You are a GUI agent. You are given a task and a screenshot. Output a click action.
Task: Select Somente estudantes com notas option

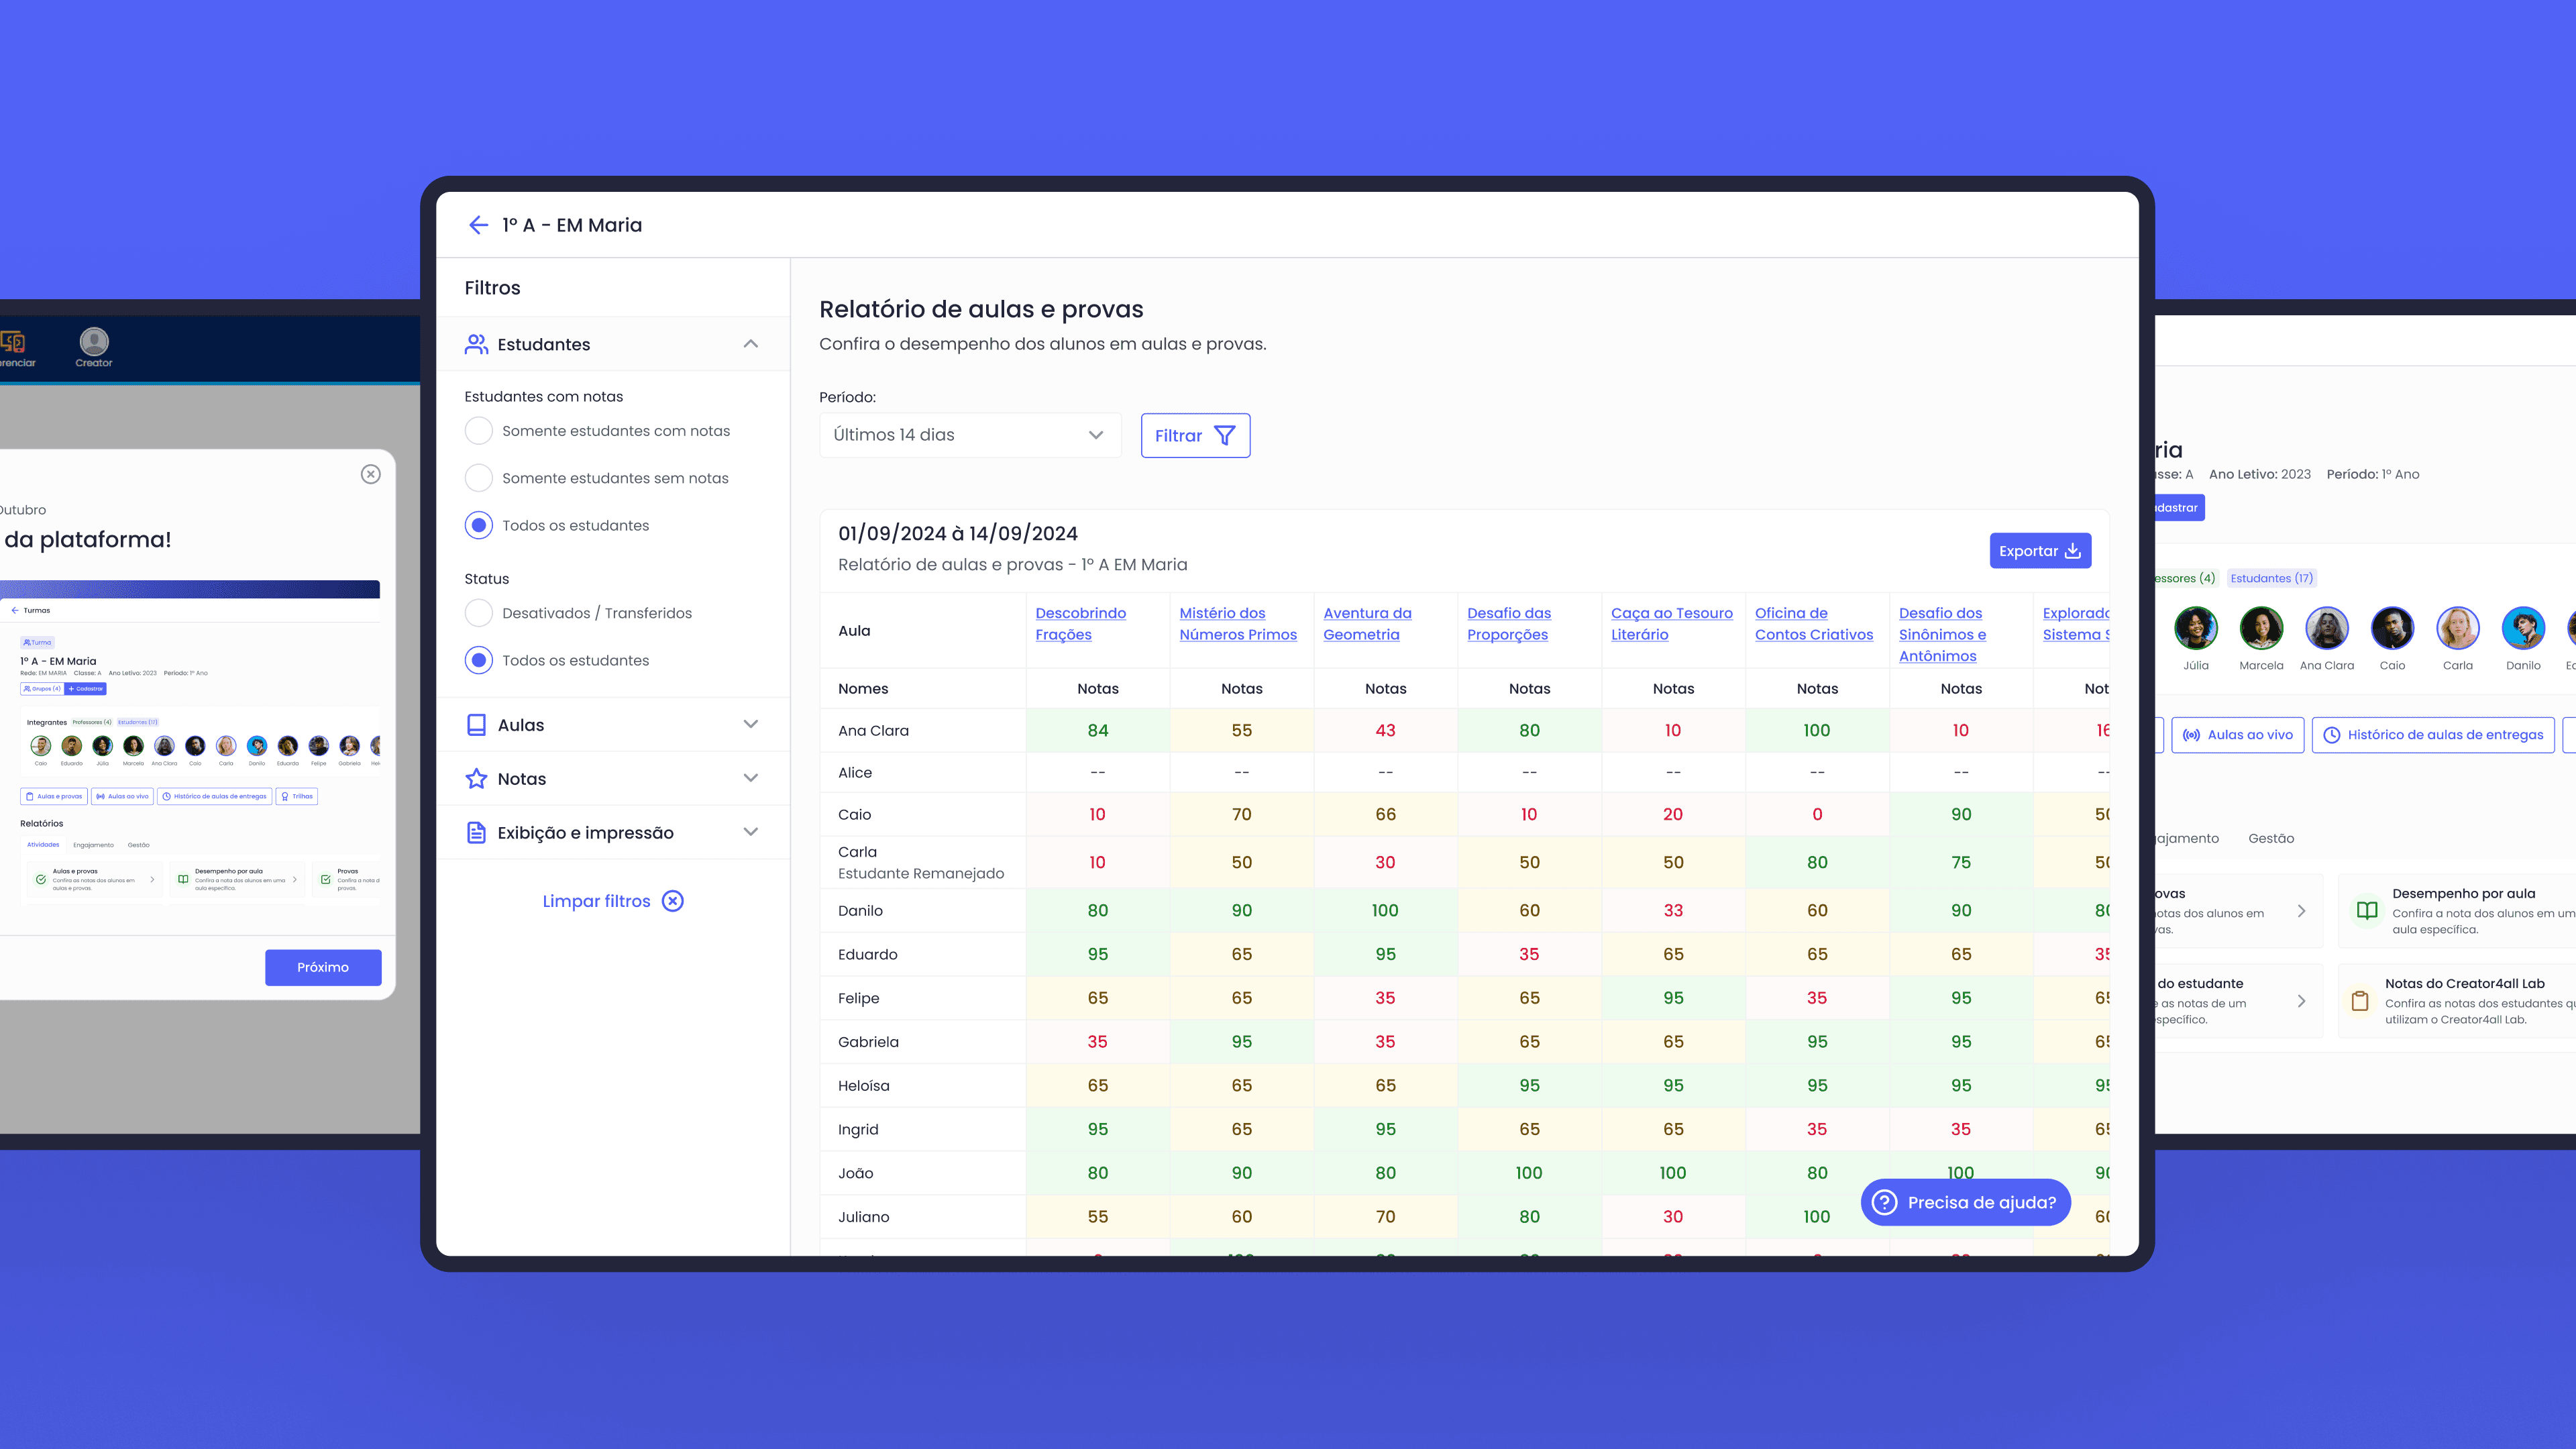[479, 431]
